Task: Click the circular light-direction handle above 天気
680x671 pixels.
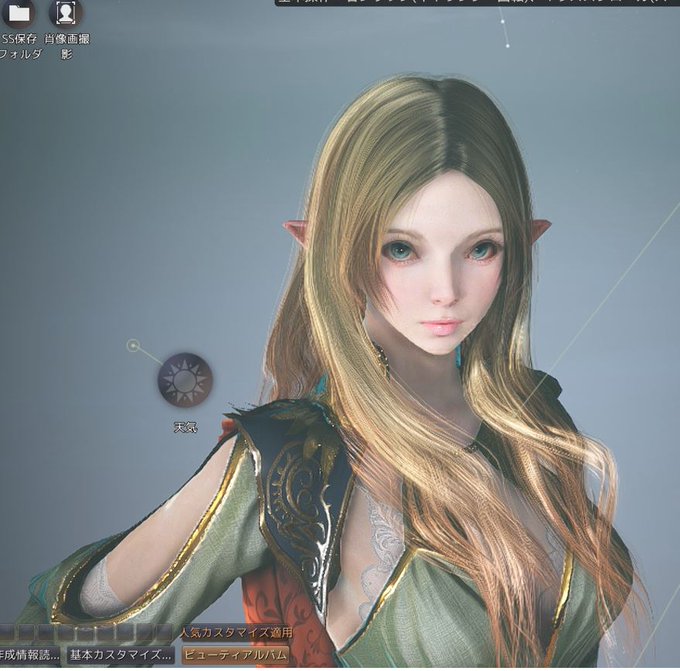Action: click(x=133, y=346)
